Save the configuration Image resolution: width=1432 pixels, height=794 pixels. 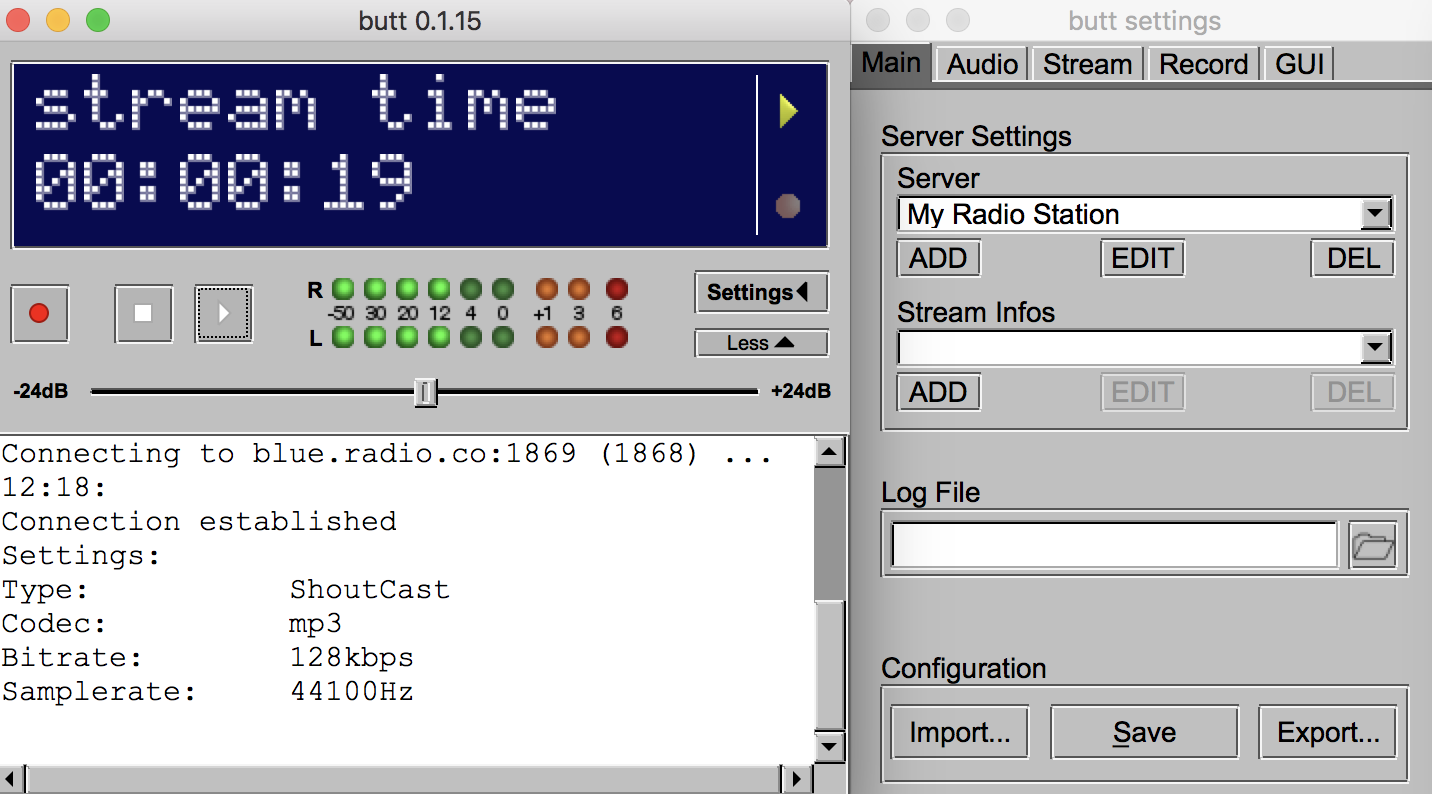(x=1144, y=733)
